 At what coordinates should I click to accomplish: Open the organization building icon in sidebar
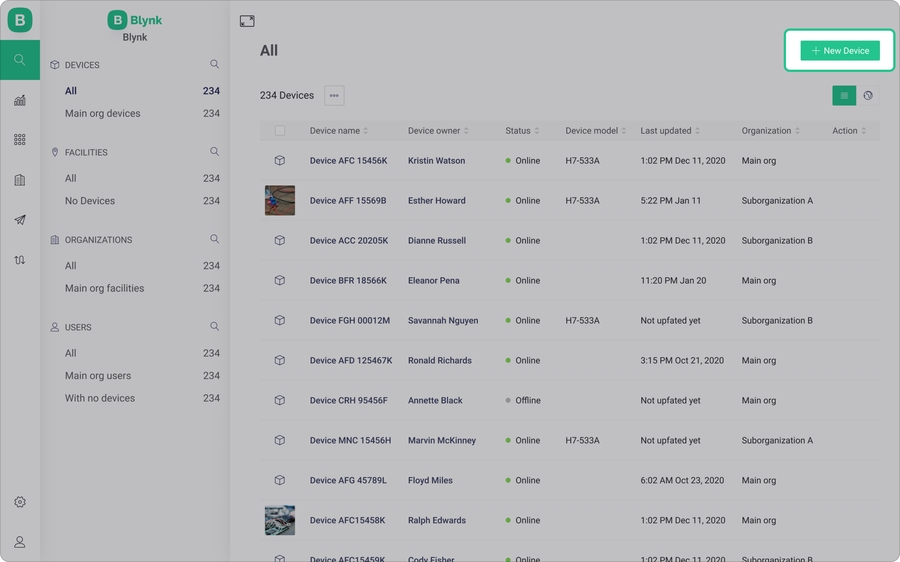(20, 180)
